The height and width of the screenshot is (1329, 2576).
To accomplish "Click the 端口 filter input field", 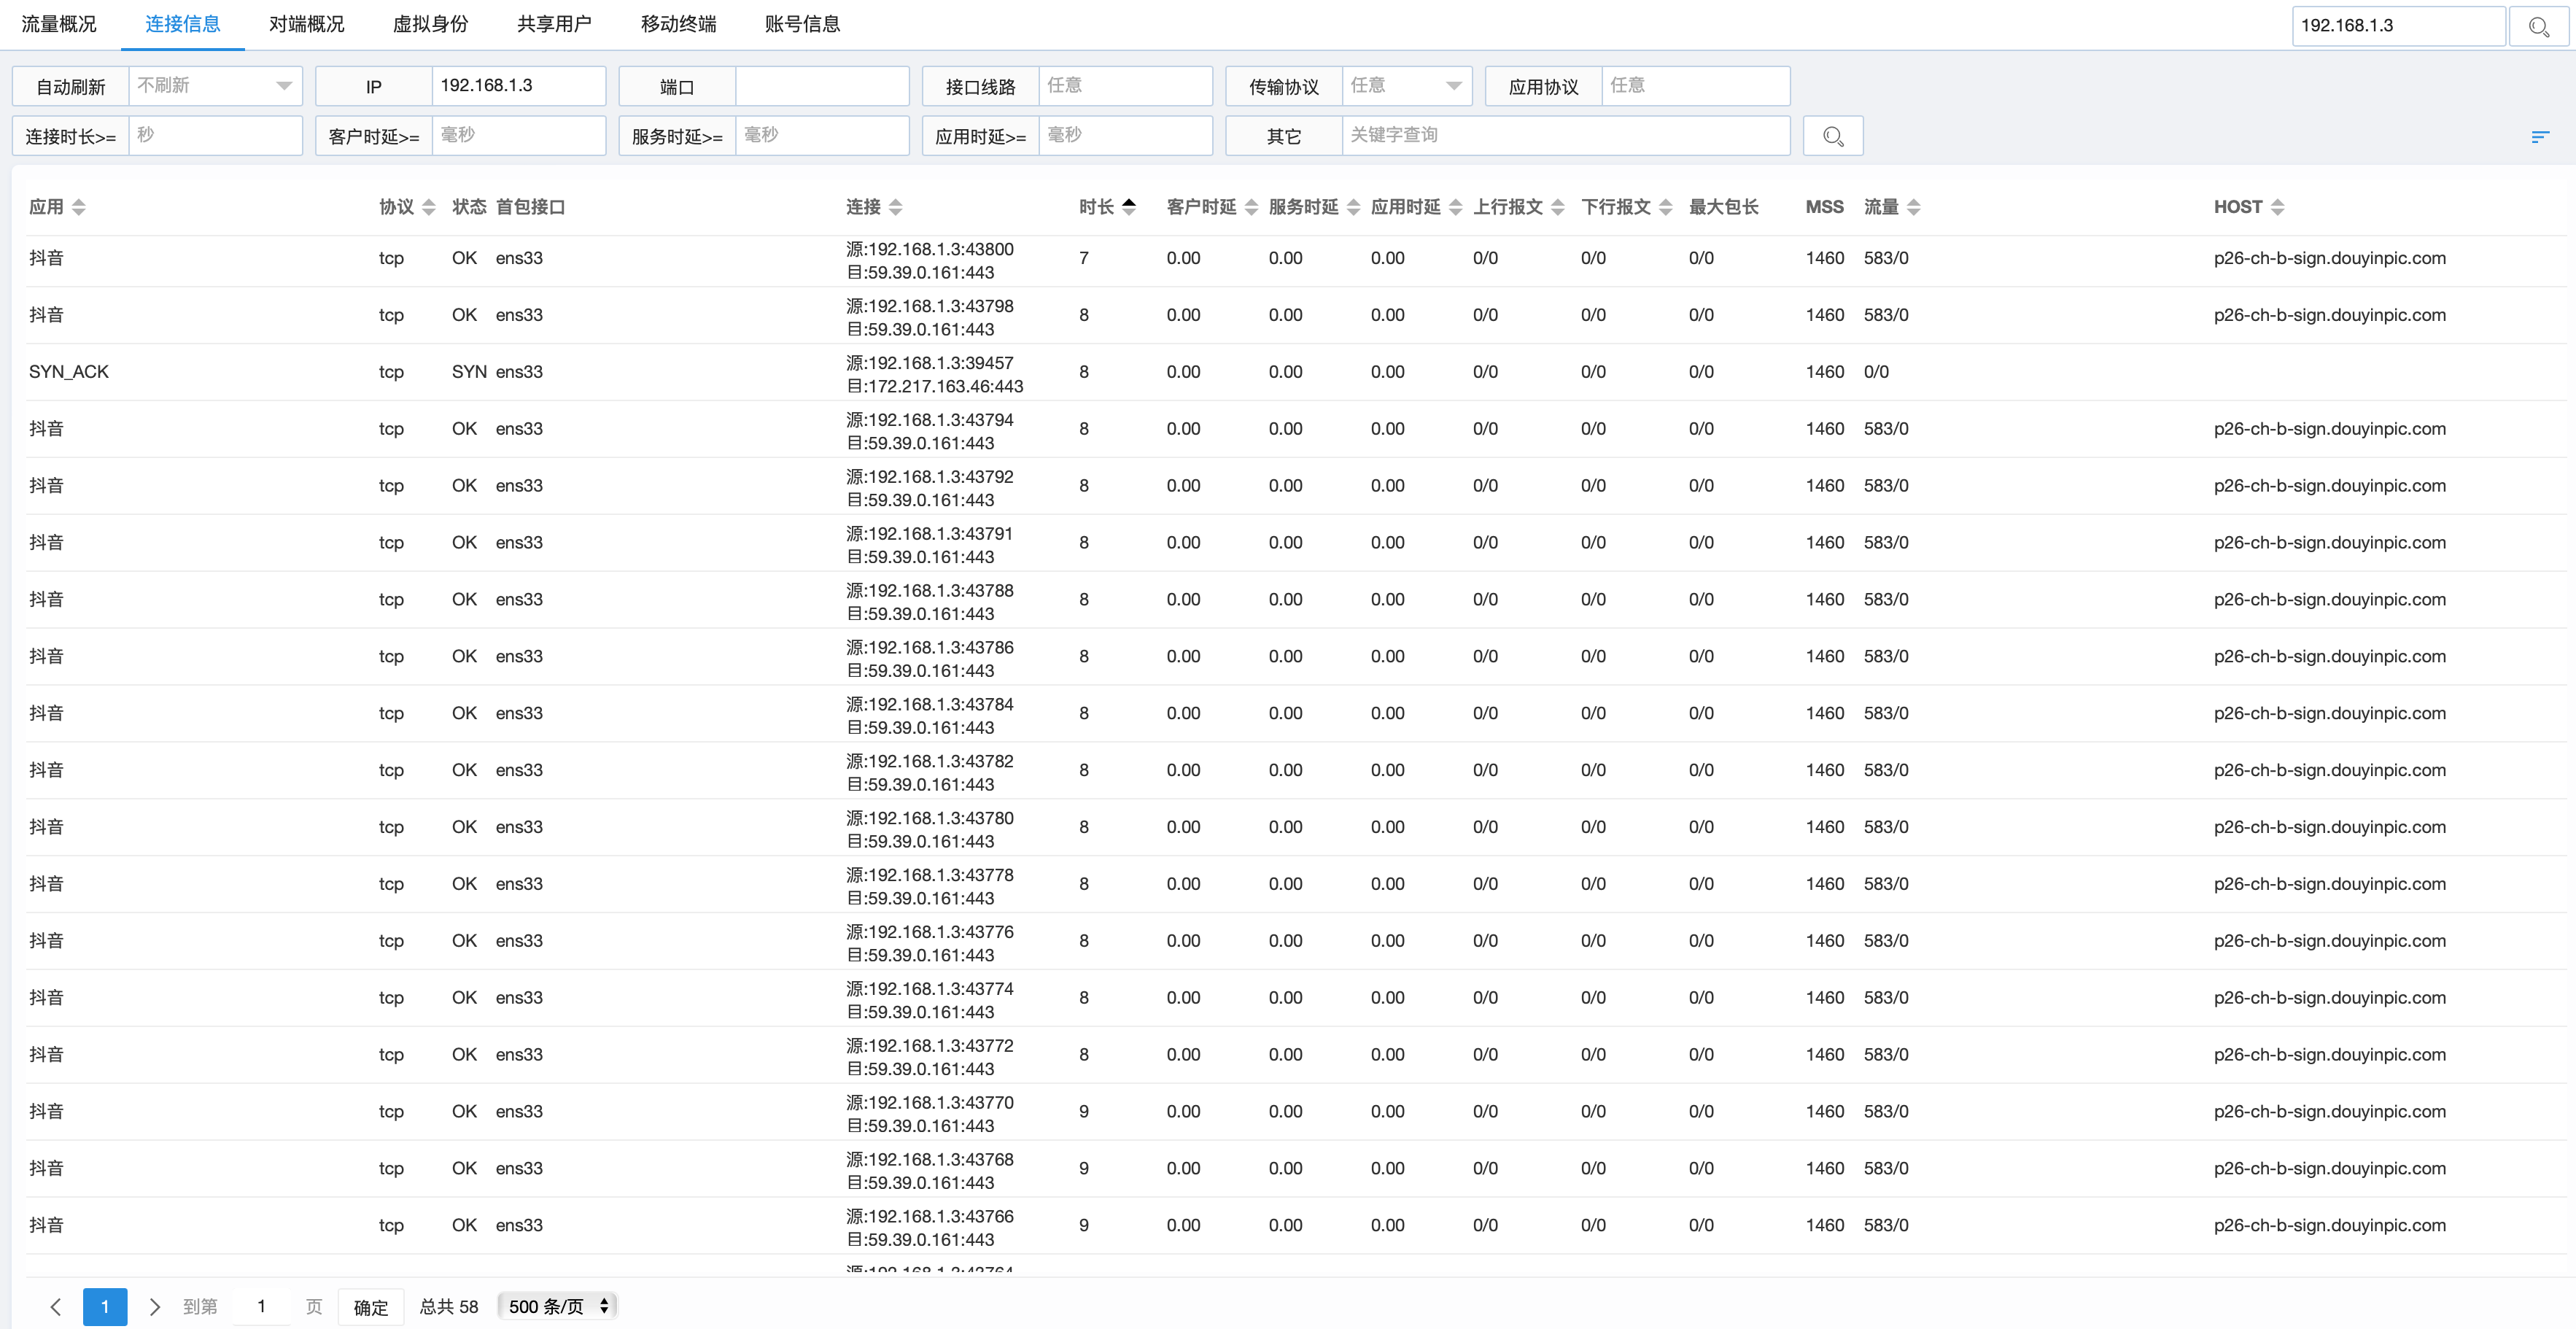I will 822,86.
